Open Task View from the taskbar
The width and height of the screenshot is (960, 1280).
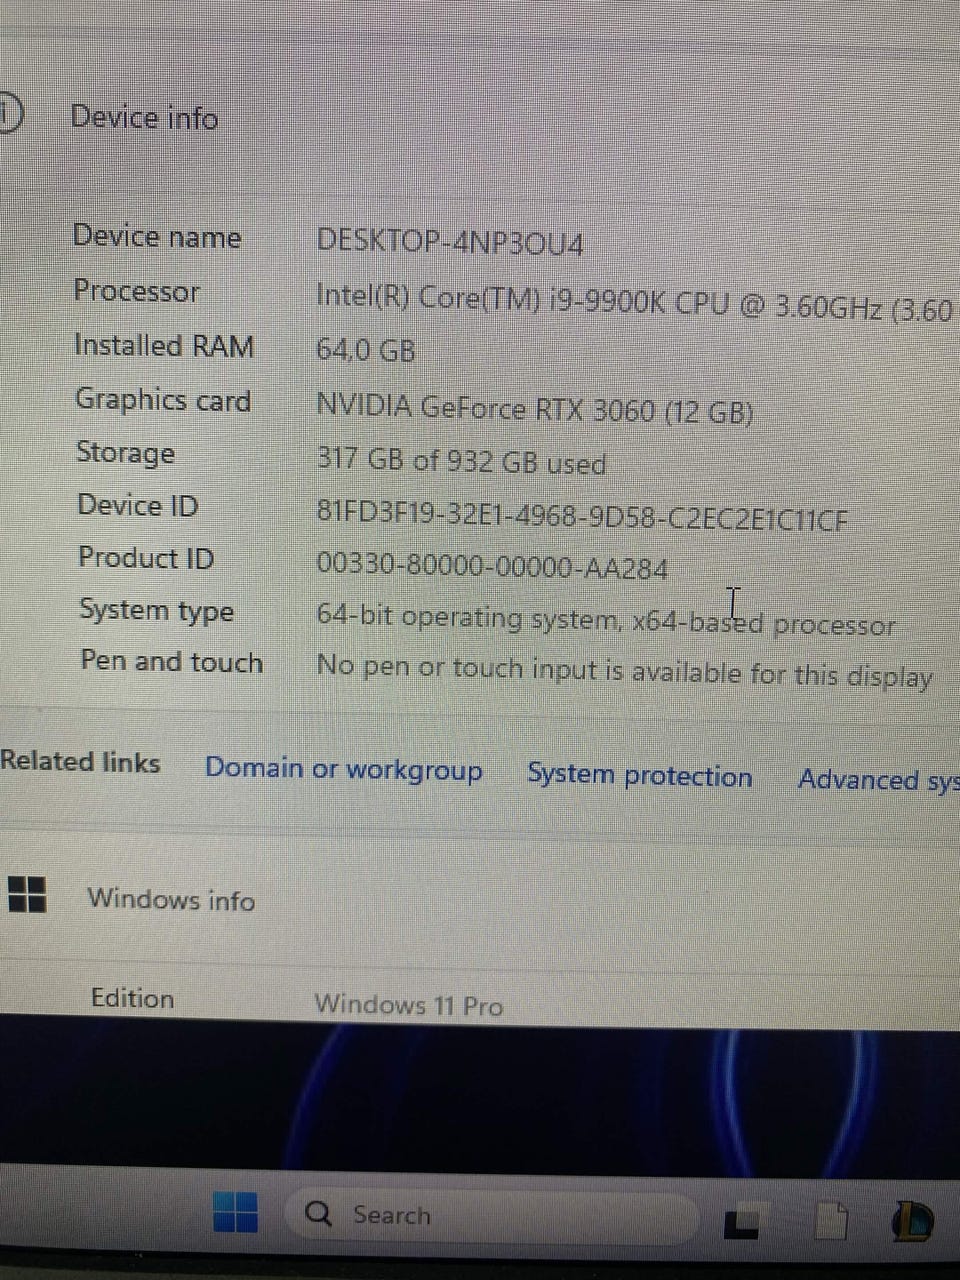click(740, 1223)
